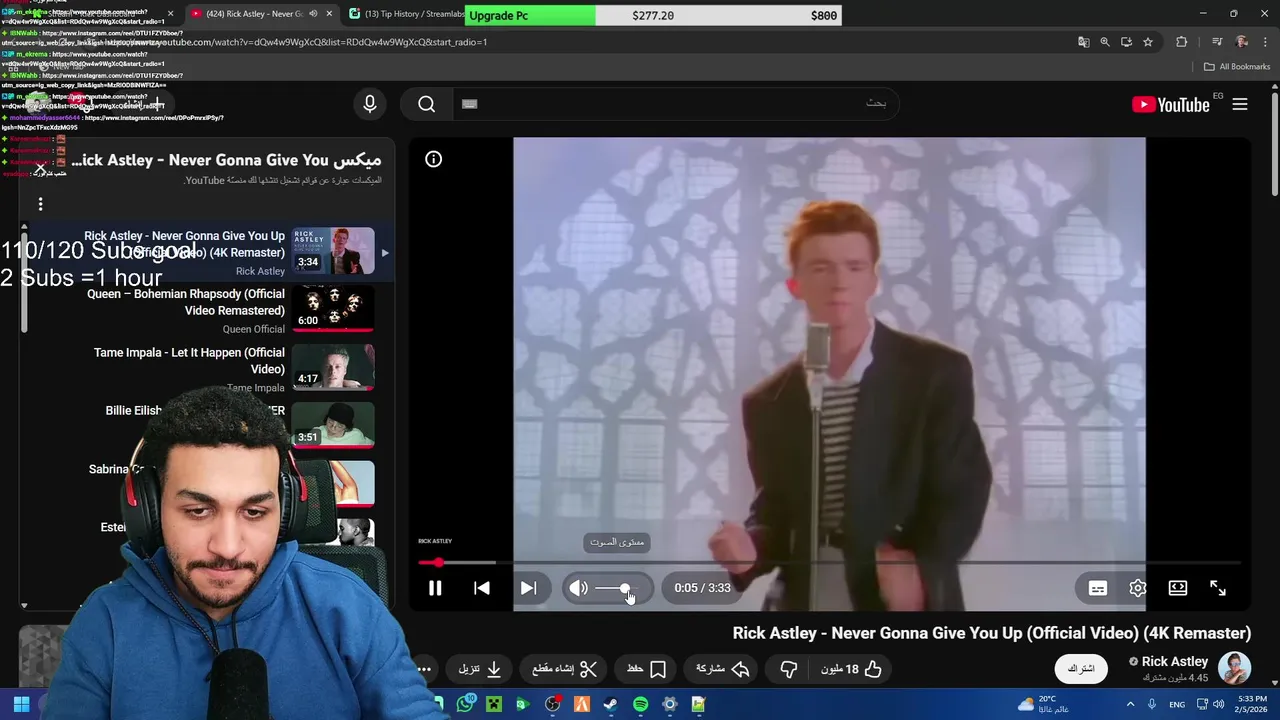Install app icon in address bar
This screenshot has width=1280, height=720.
click(x=1126, y=42)
